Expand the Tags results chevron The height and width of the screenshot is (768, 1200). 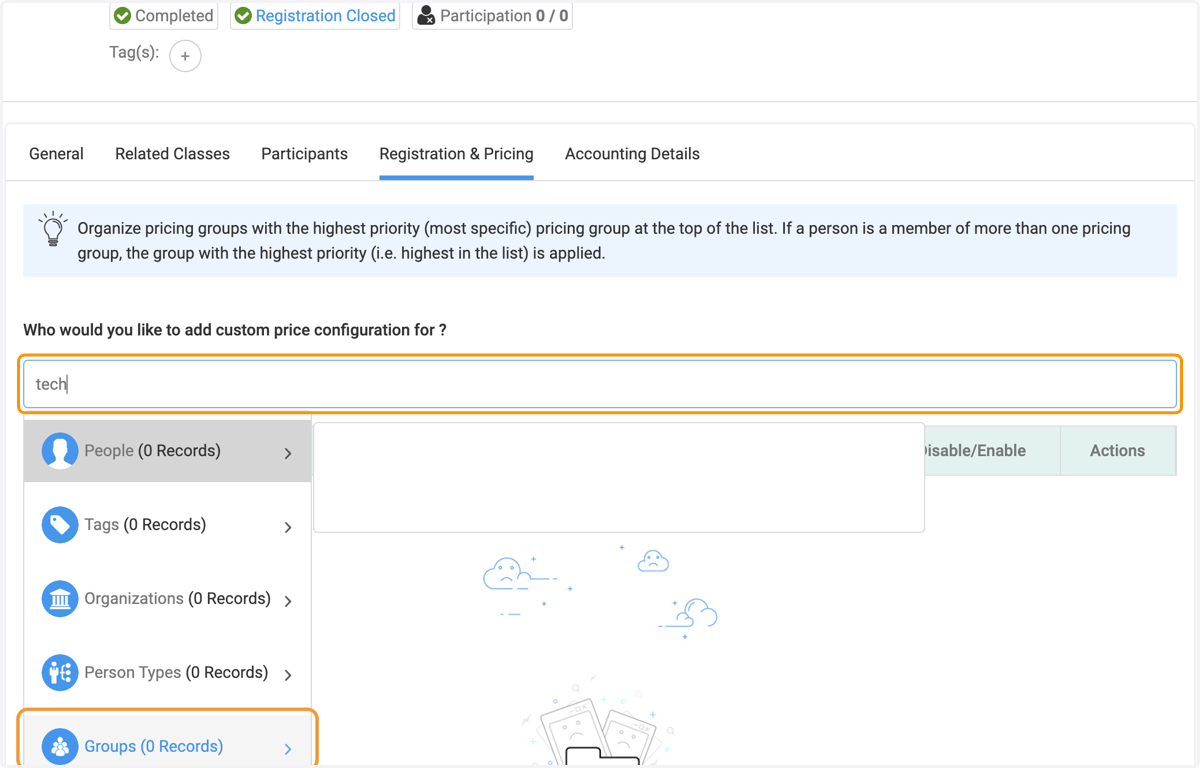pos(288,527)
